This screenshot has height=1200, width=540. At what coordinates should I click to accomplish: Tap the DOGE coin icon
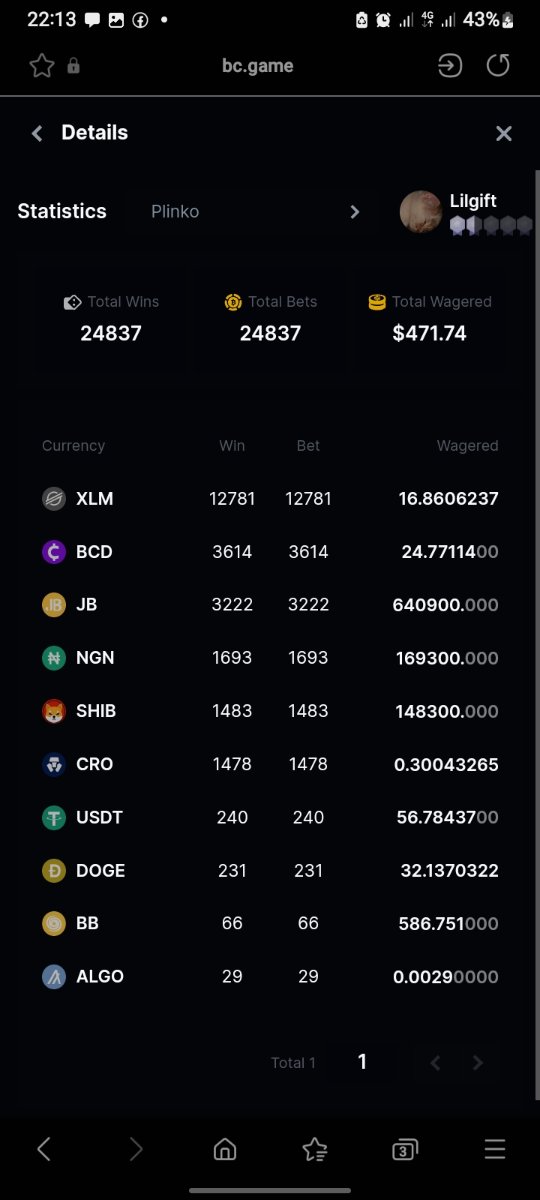point(54,870)
